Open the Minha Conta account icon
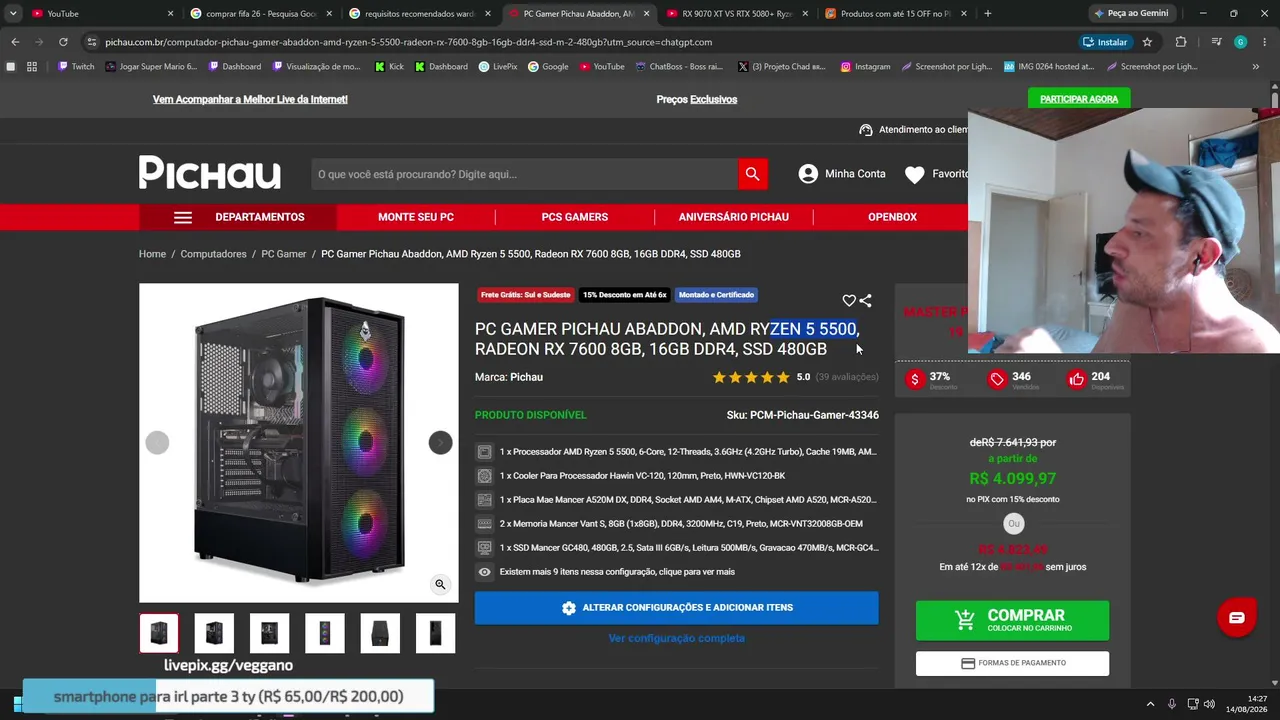This screenshot has width=1280, height=720. [x=808, y=174]
